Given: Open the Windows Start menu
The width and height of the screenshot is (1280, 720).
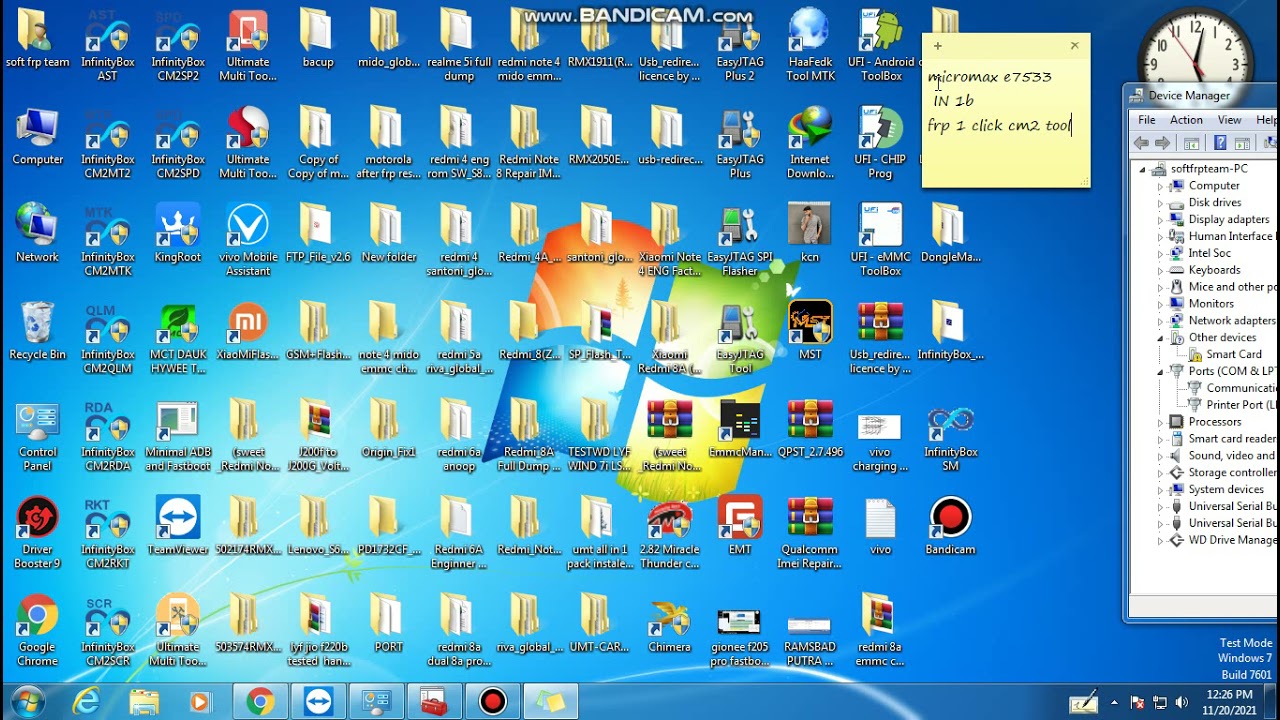Looking at the screenshot, I should pyautogui.click(x=27, y=701).
